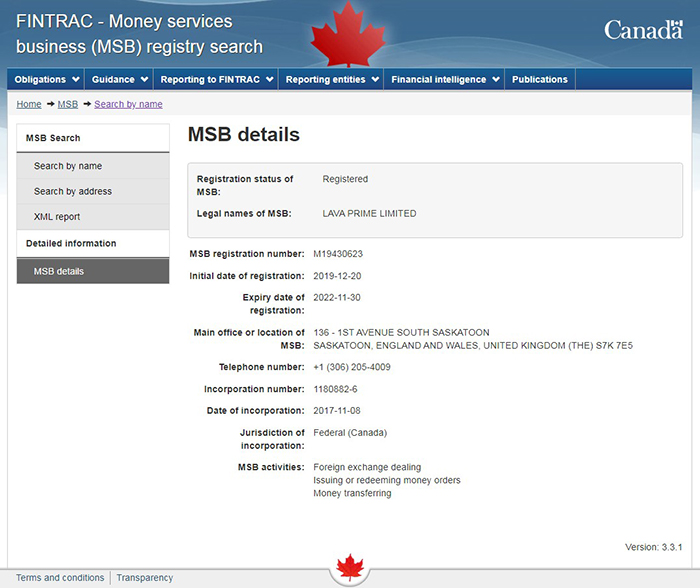Click the MSB registration number label
Image resolution: width=700 pixels, height=588 pixels.
click(x=247, y=254)
